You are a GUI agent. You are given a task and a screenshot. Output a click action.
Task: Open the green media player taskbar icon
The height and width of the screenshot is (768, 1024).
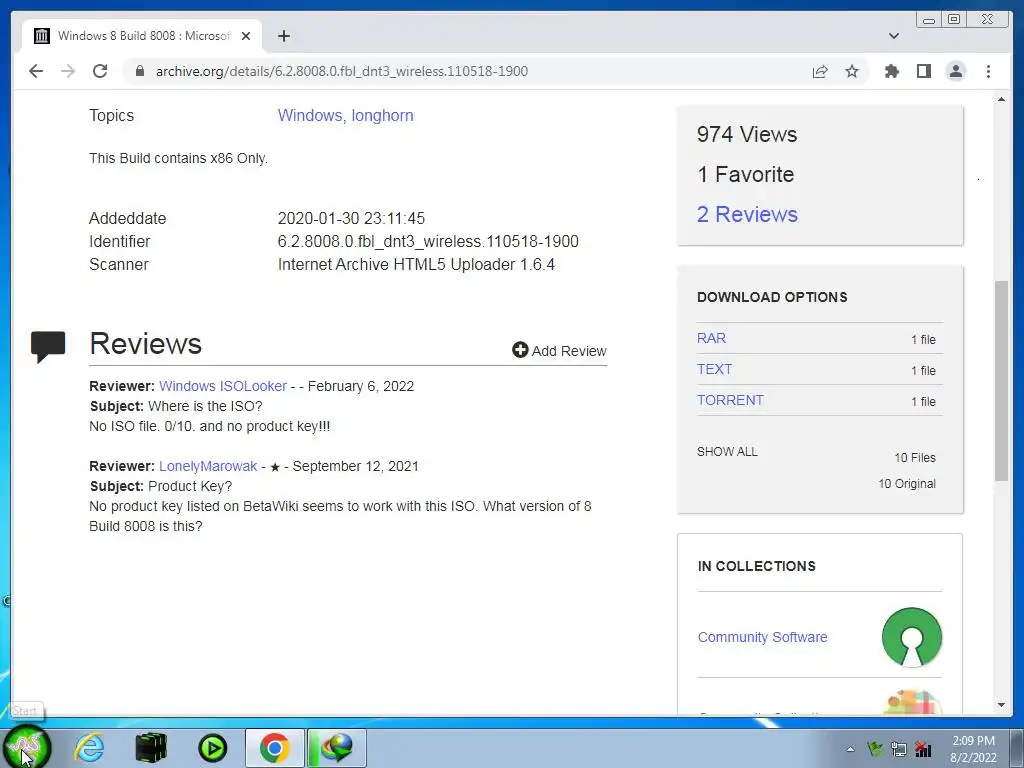[x=213, y=748]
